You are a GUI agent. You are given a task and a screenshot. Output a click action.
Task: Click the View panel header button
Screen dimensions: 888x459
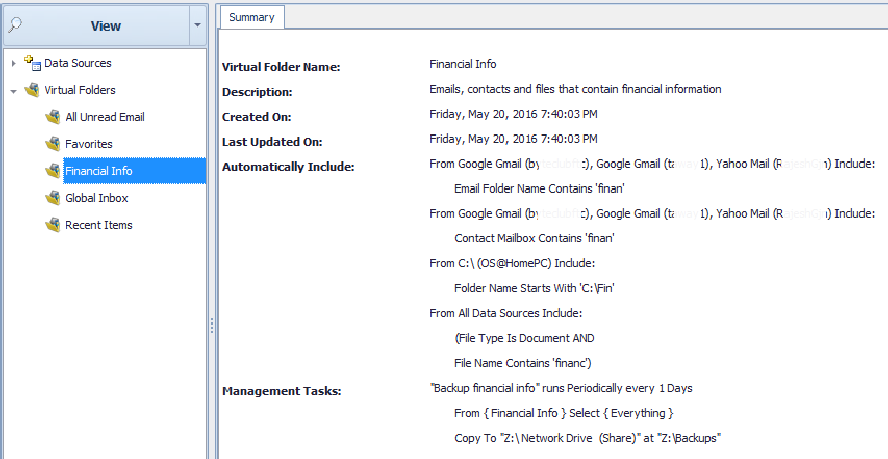click(97, 26)
